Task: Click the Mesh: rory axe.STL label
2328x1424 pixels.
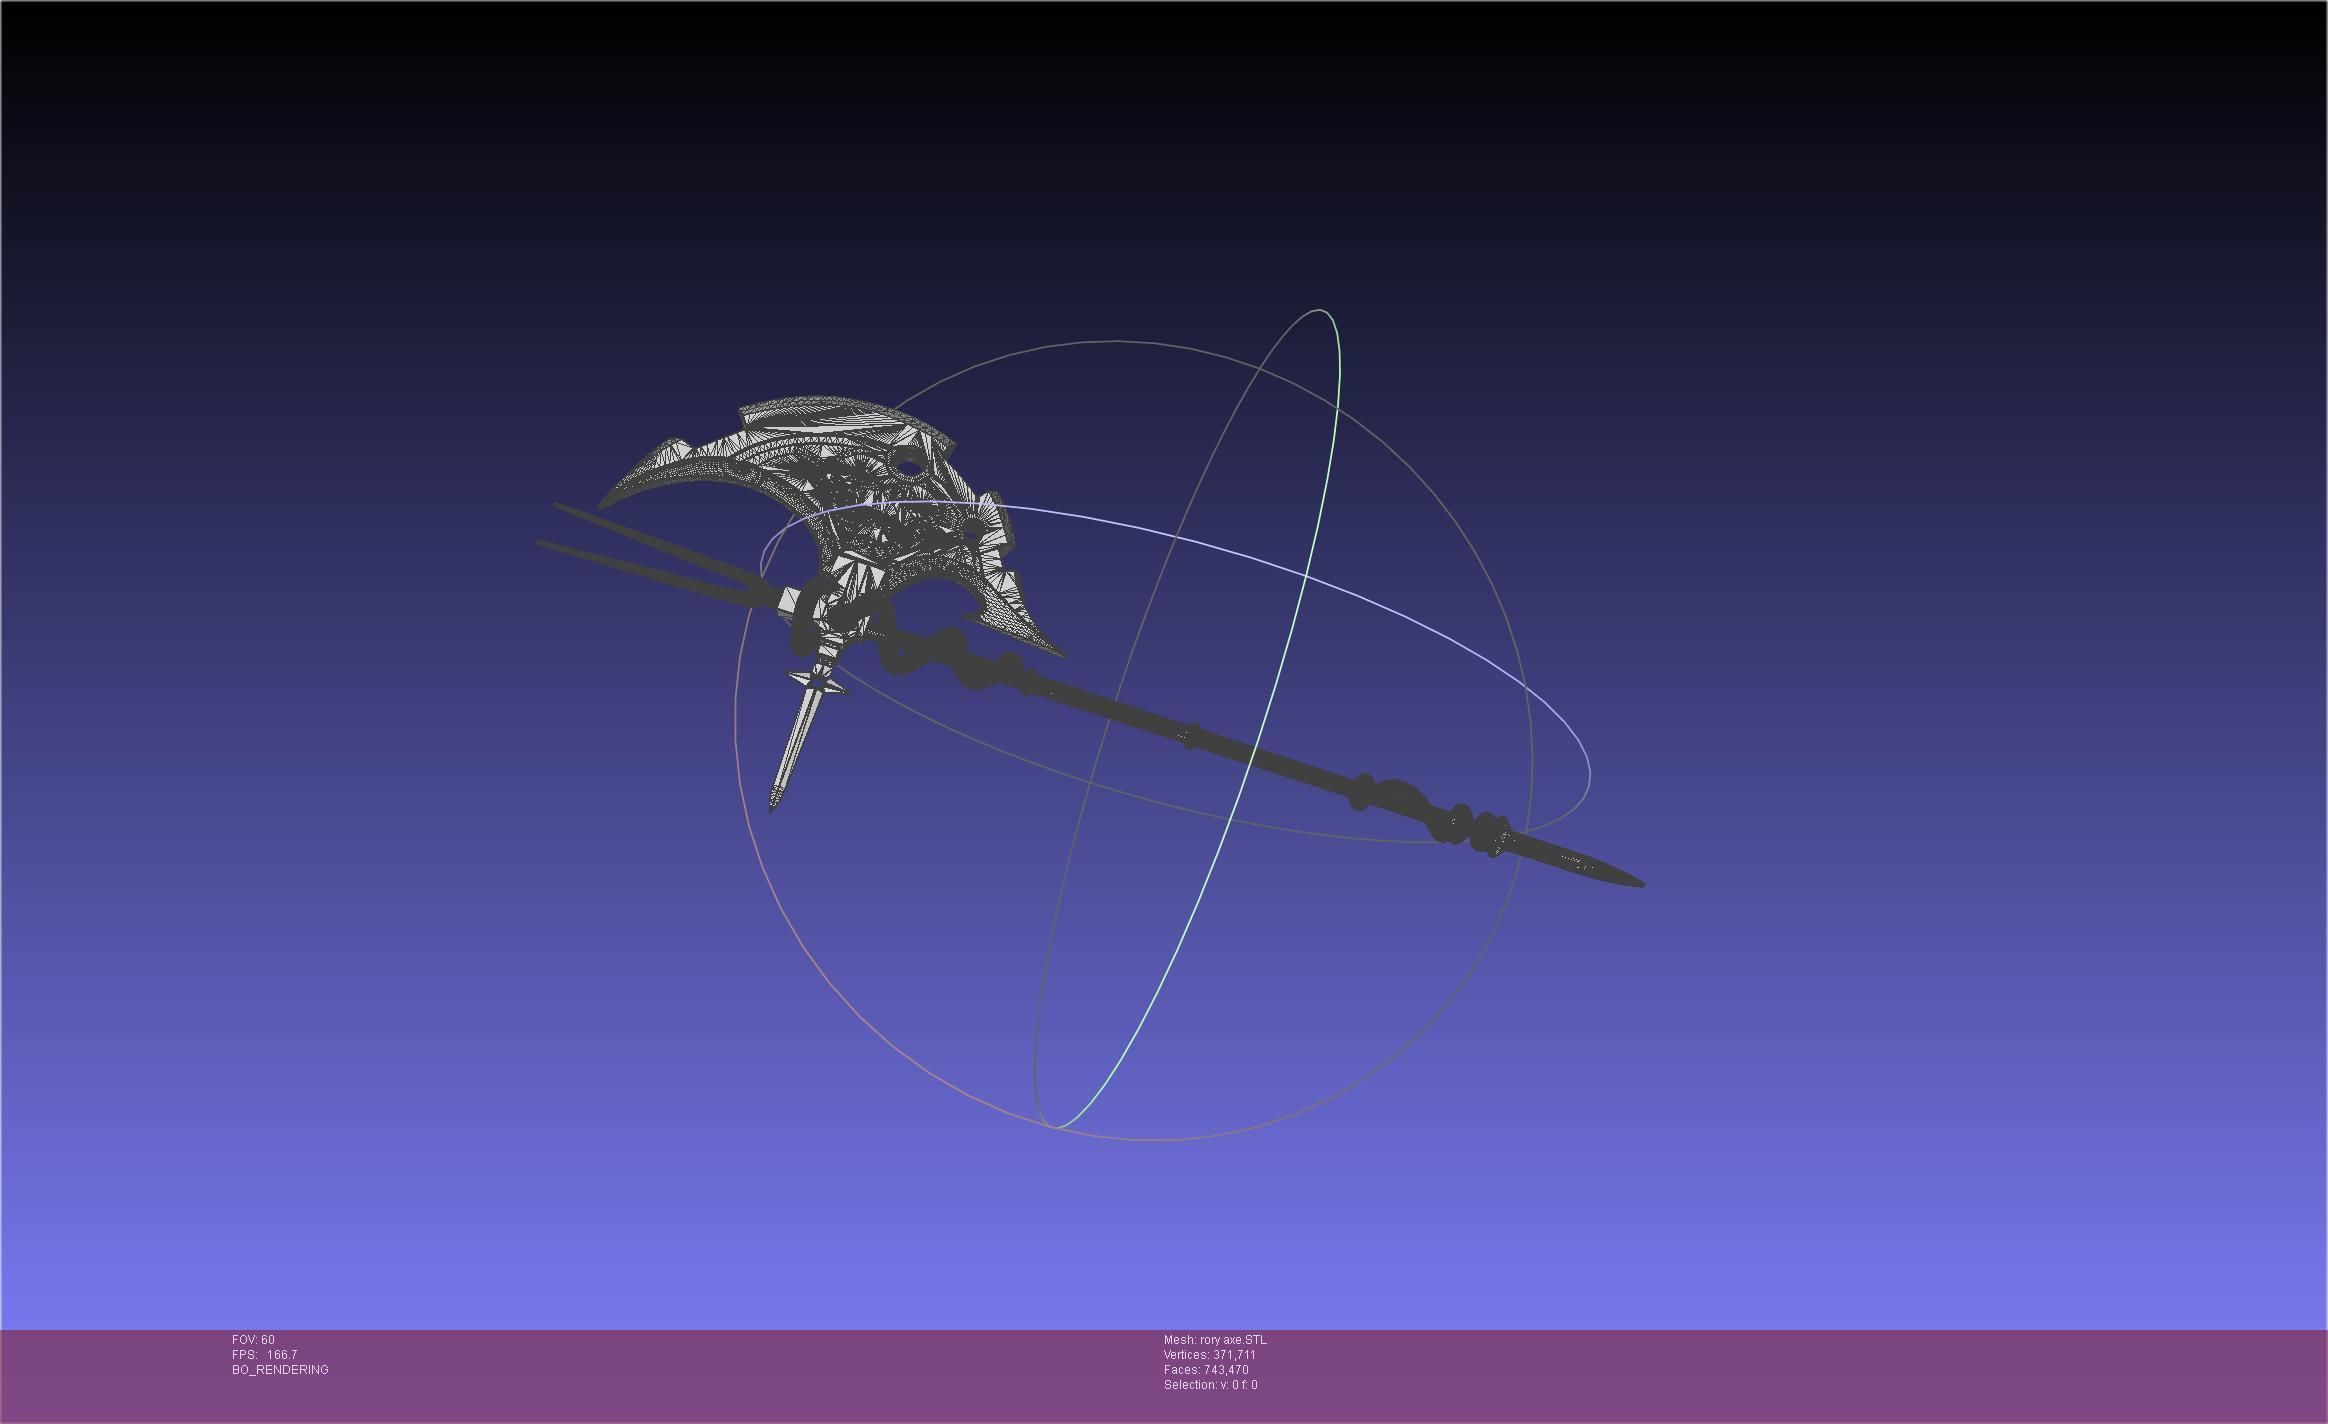Action: [1214, 1339]
